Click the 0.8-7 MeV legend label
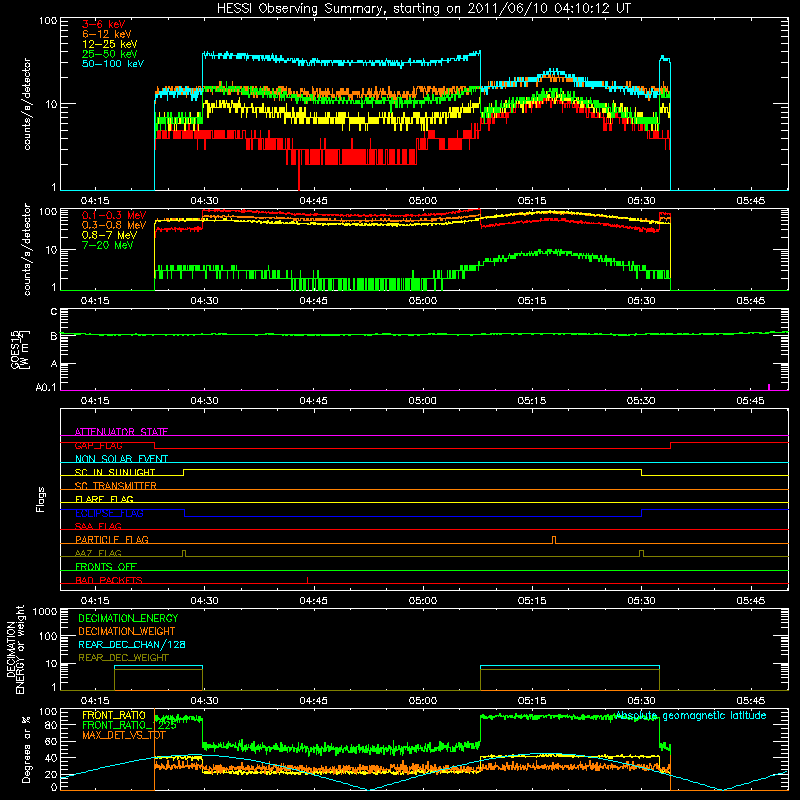The width and height of the screenshot is (800, 800). (109, 235)
